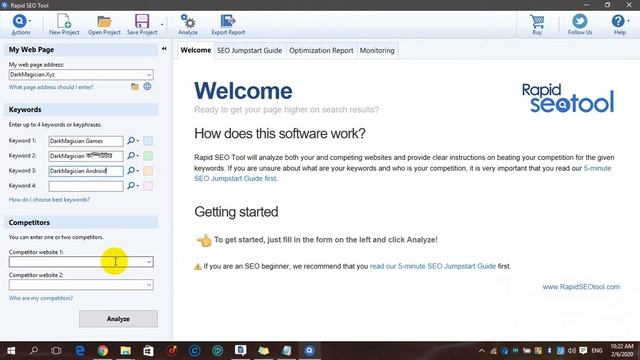Viewport: 640px width, 360px height.
Task: Open Task View on the taskbar
Action: click(56, 351)
